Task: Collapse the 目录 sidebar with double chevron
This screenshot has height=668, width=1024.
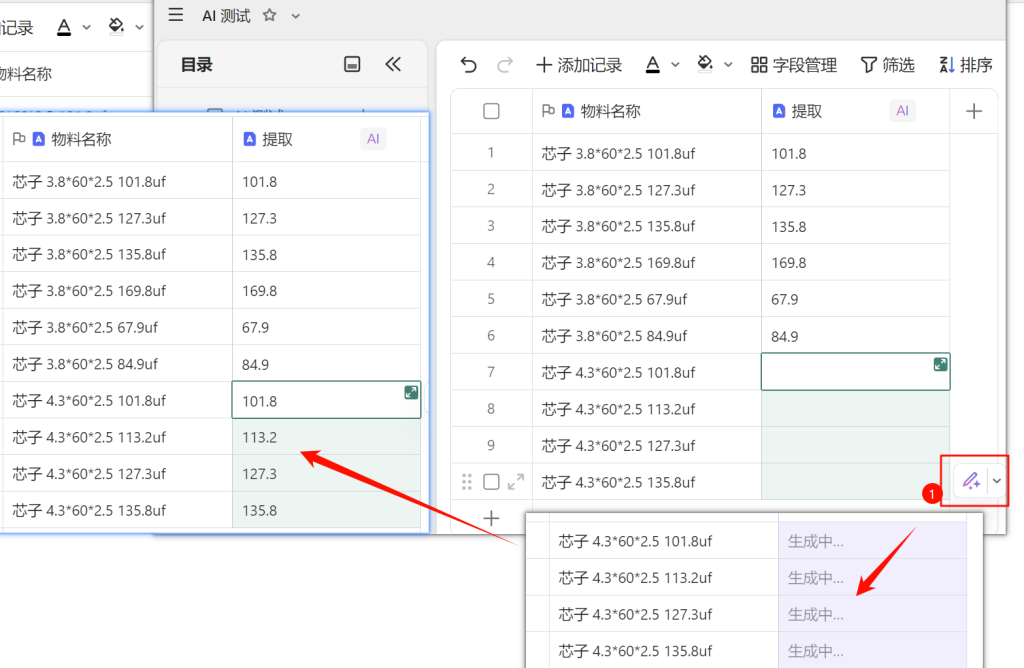Action: (393, 64)
